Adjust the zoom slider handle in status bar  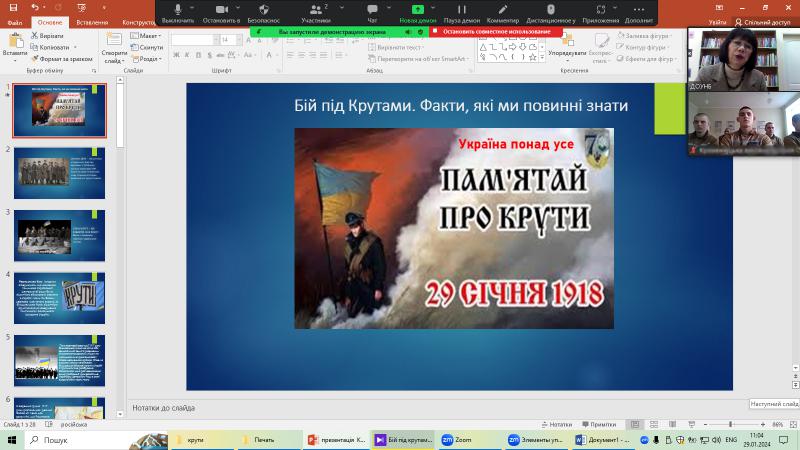pos(731,424)
